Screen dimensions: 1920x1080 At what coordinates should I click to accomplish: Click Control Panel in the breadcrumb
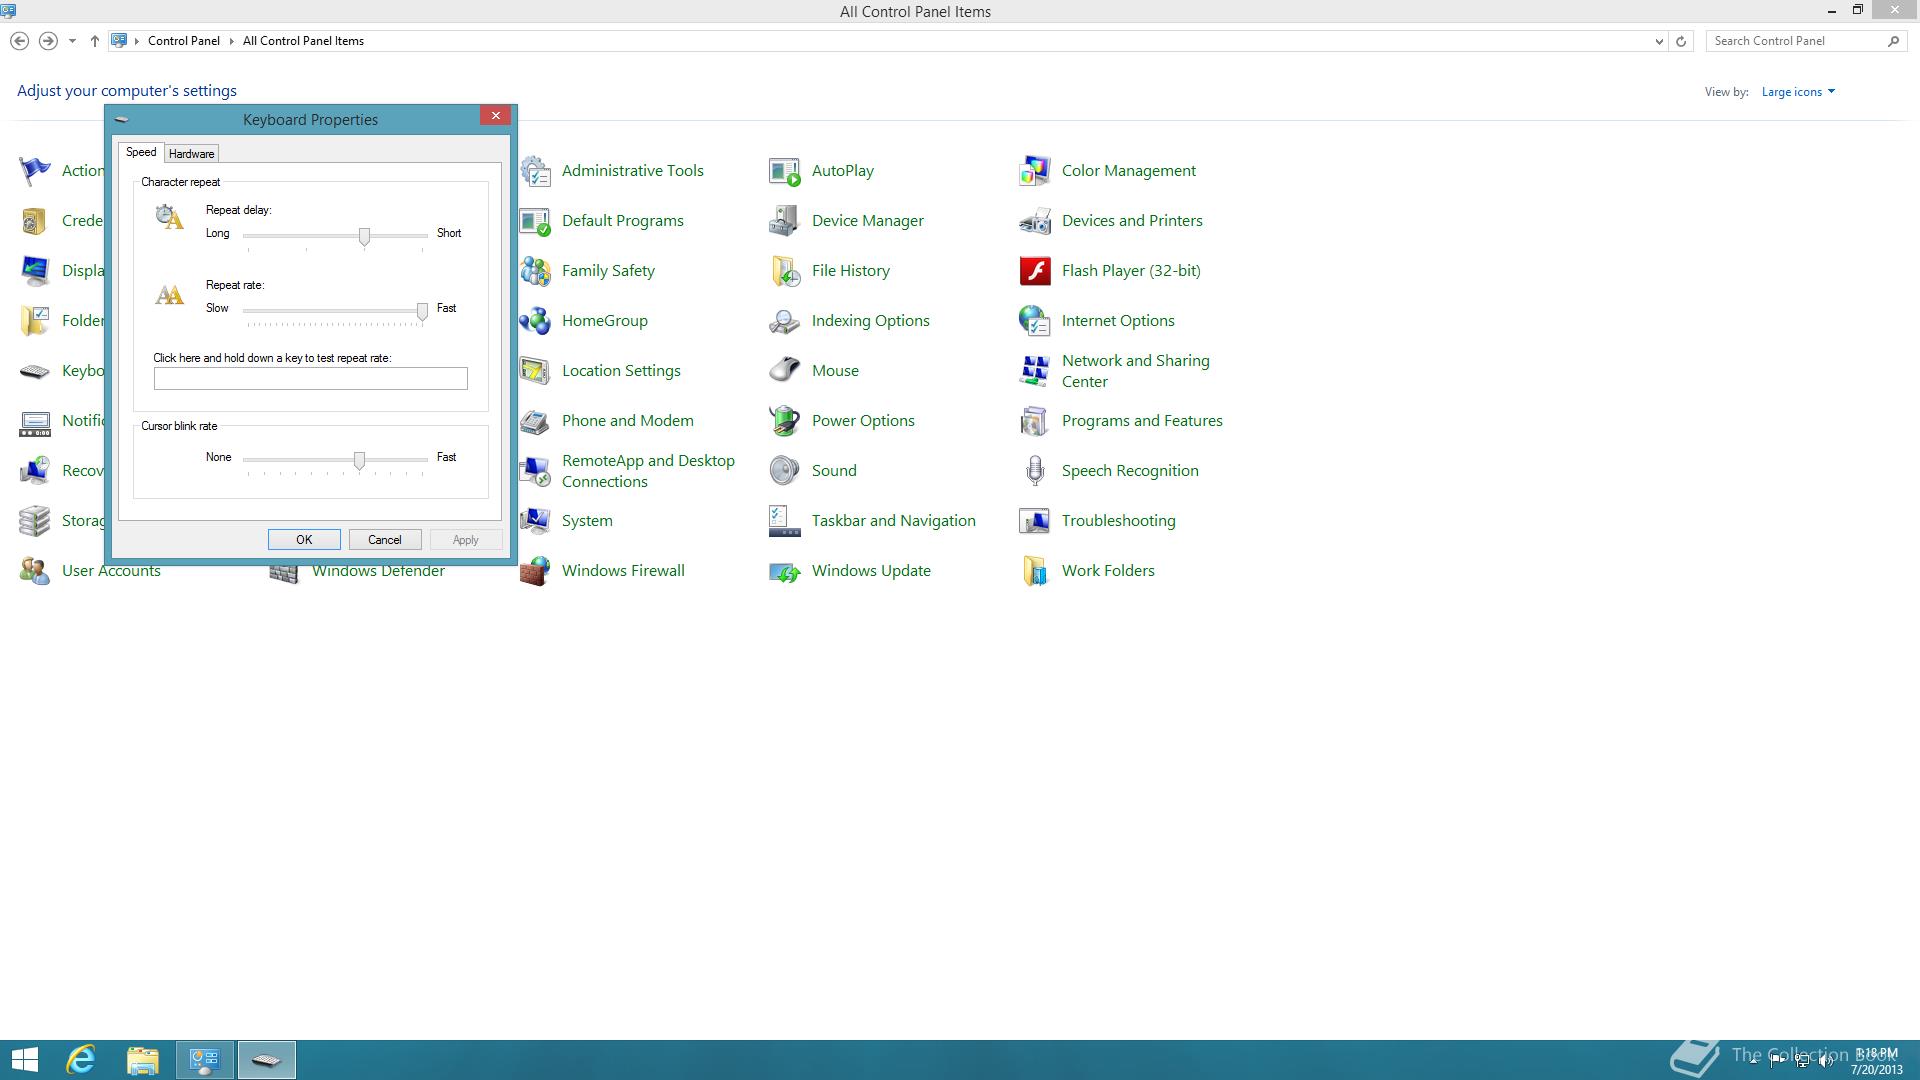pyautogui.click(x=184, y=41)
